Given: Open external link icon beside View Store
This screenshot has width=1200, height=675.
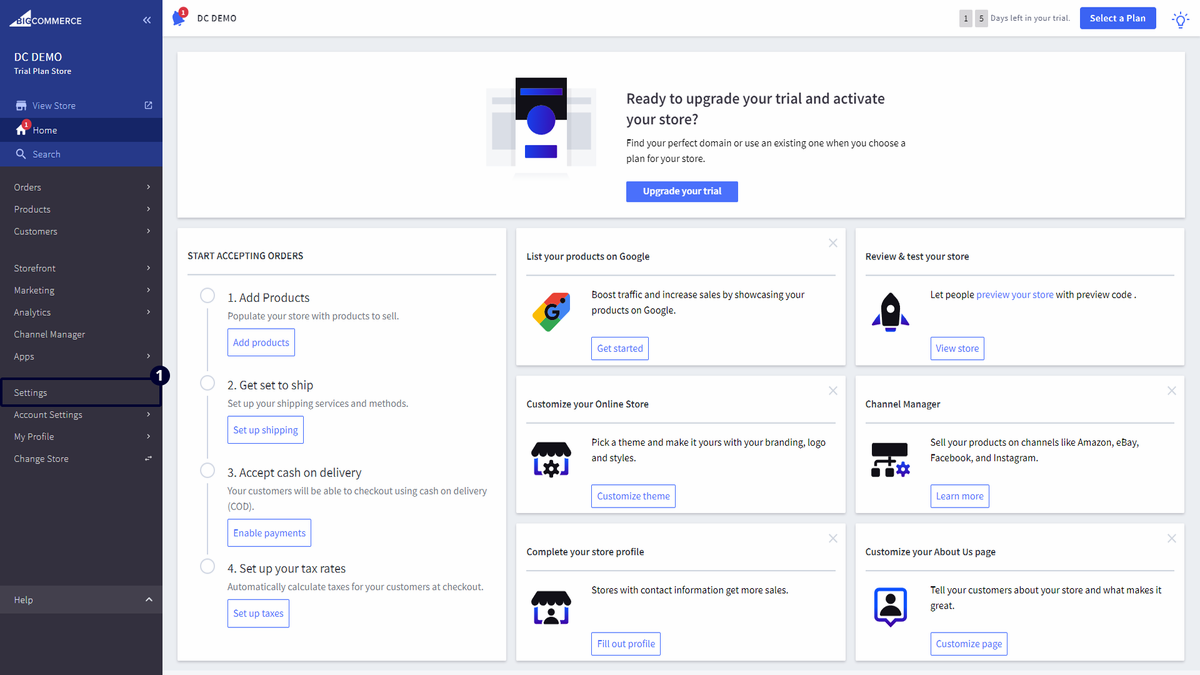Looking at the screenshot, I should 149,105.
